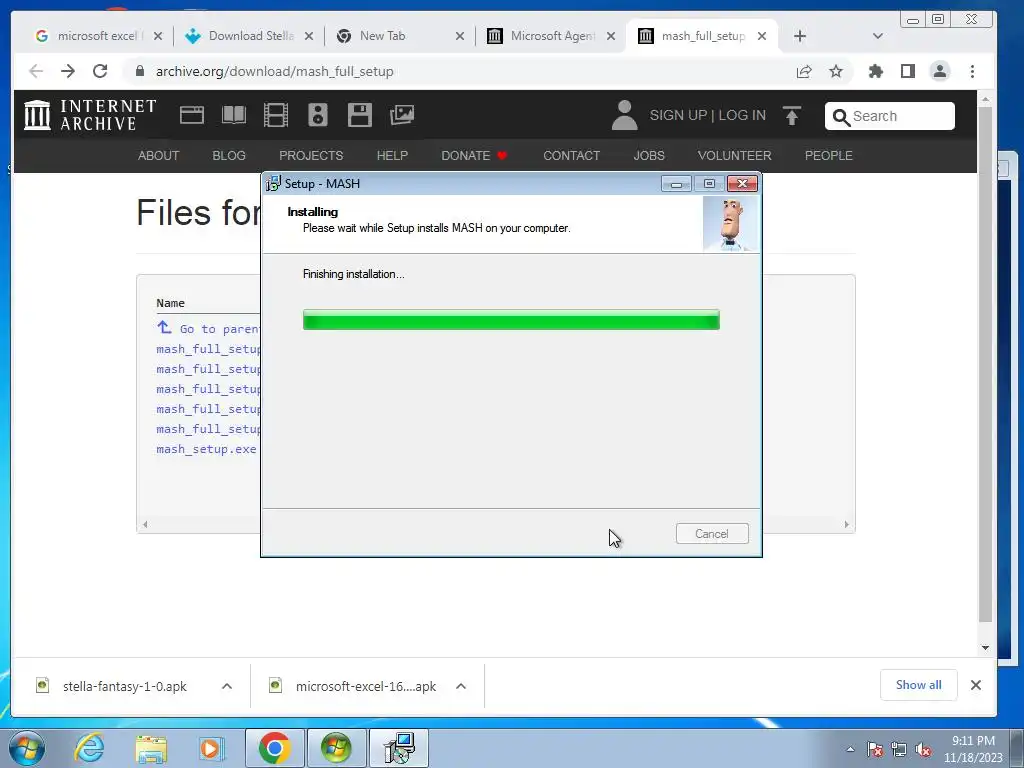Click the user avatar icon beside Sign Up
Screen dimensions: 1024x768
click(x=624, y=115)
